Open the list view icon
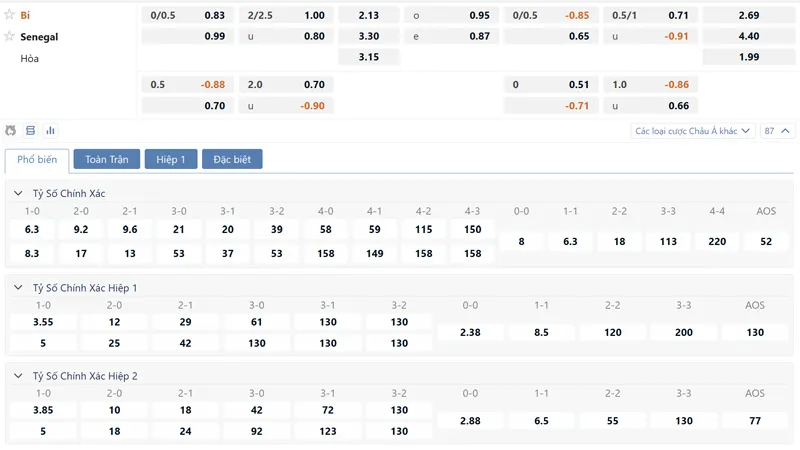This screenshot has height=450, width=800. tap(31, 130)
